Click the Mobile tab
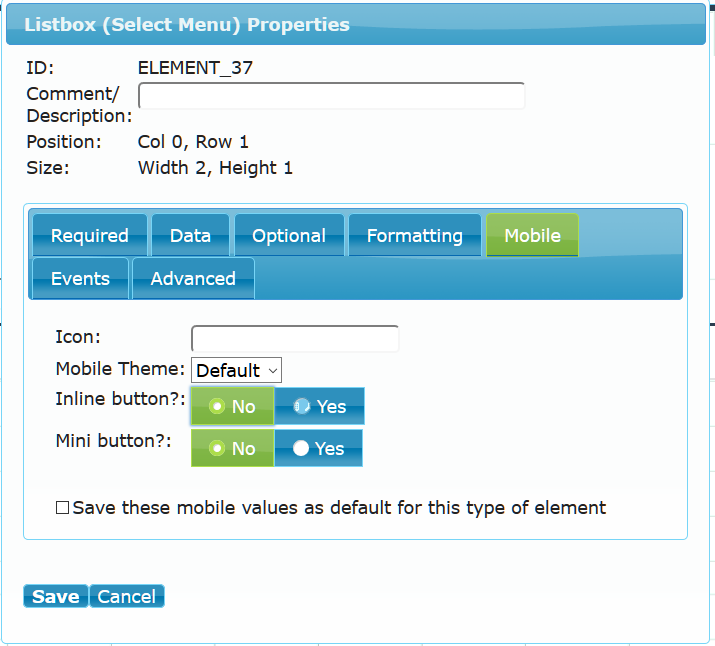Screen dimensions: 715x646 532,235
